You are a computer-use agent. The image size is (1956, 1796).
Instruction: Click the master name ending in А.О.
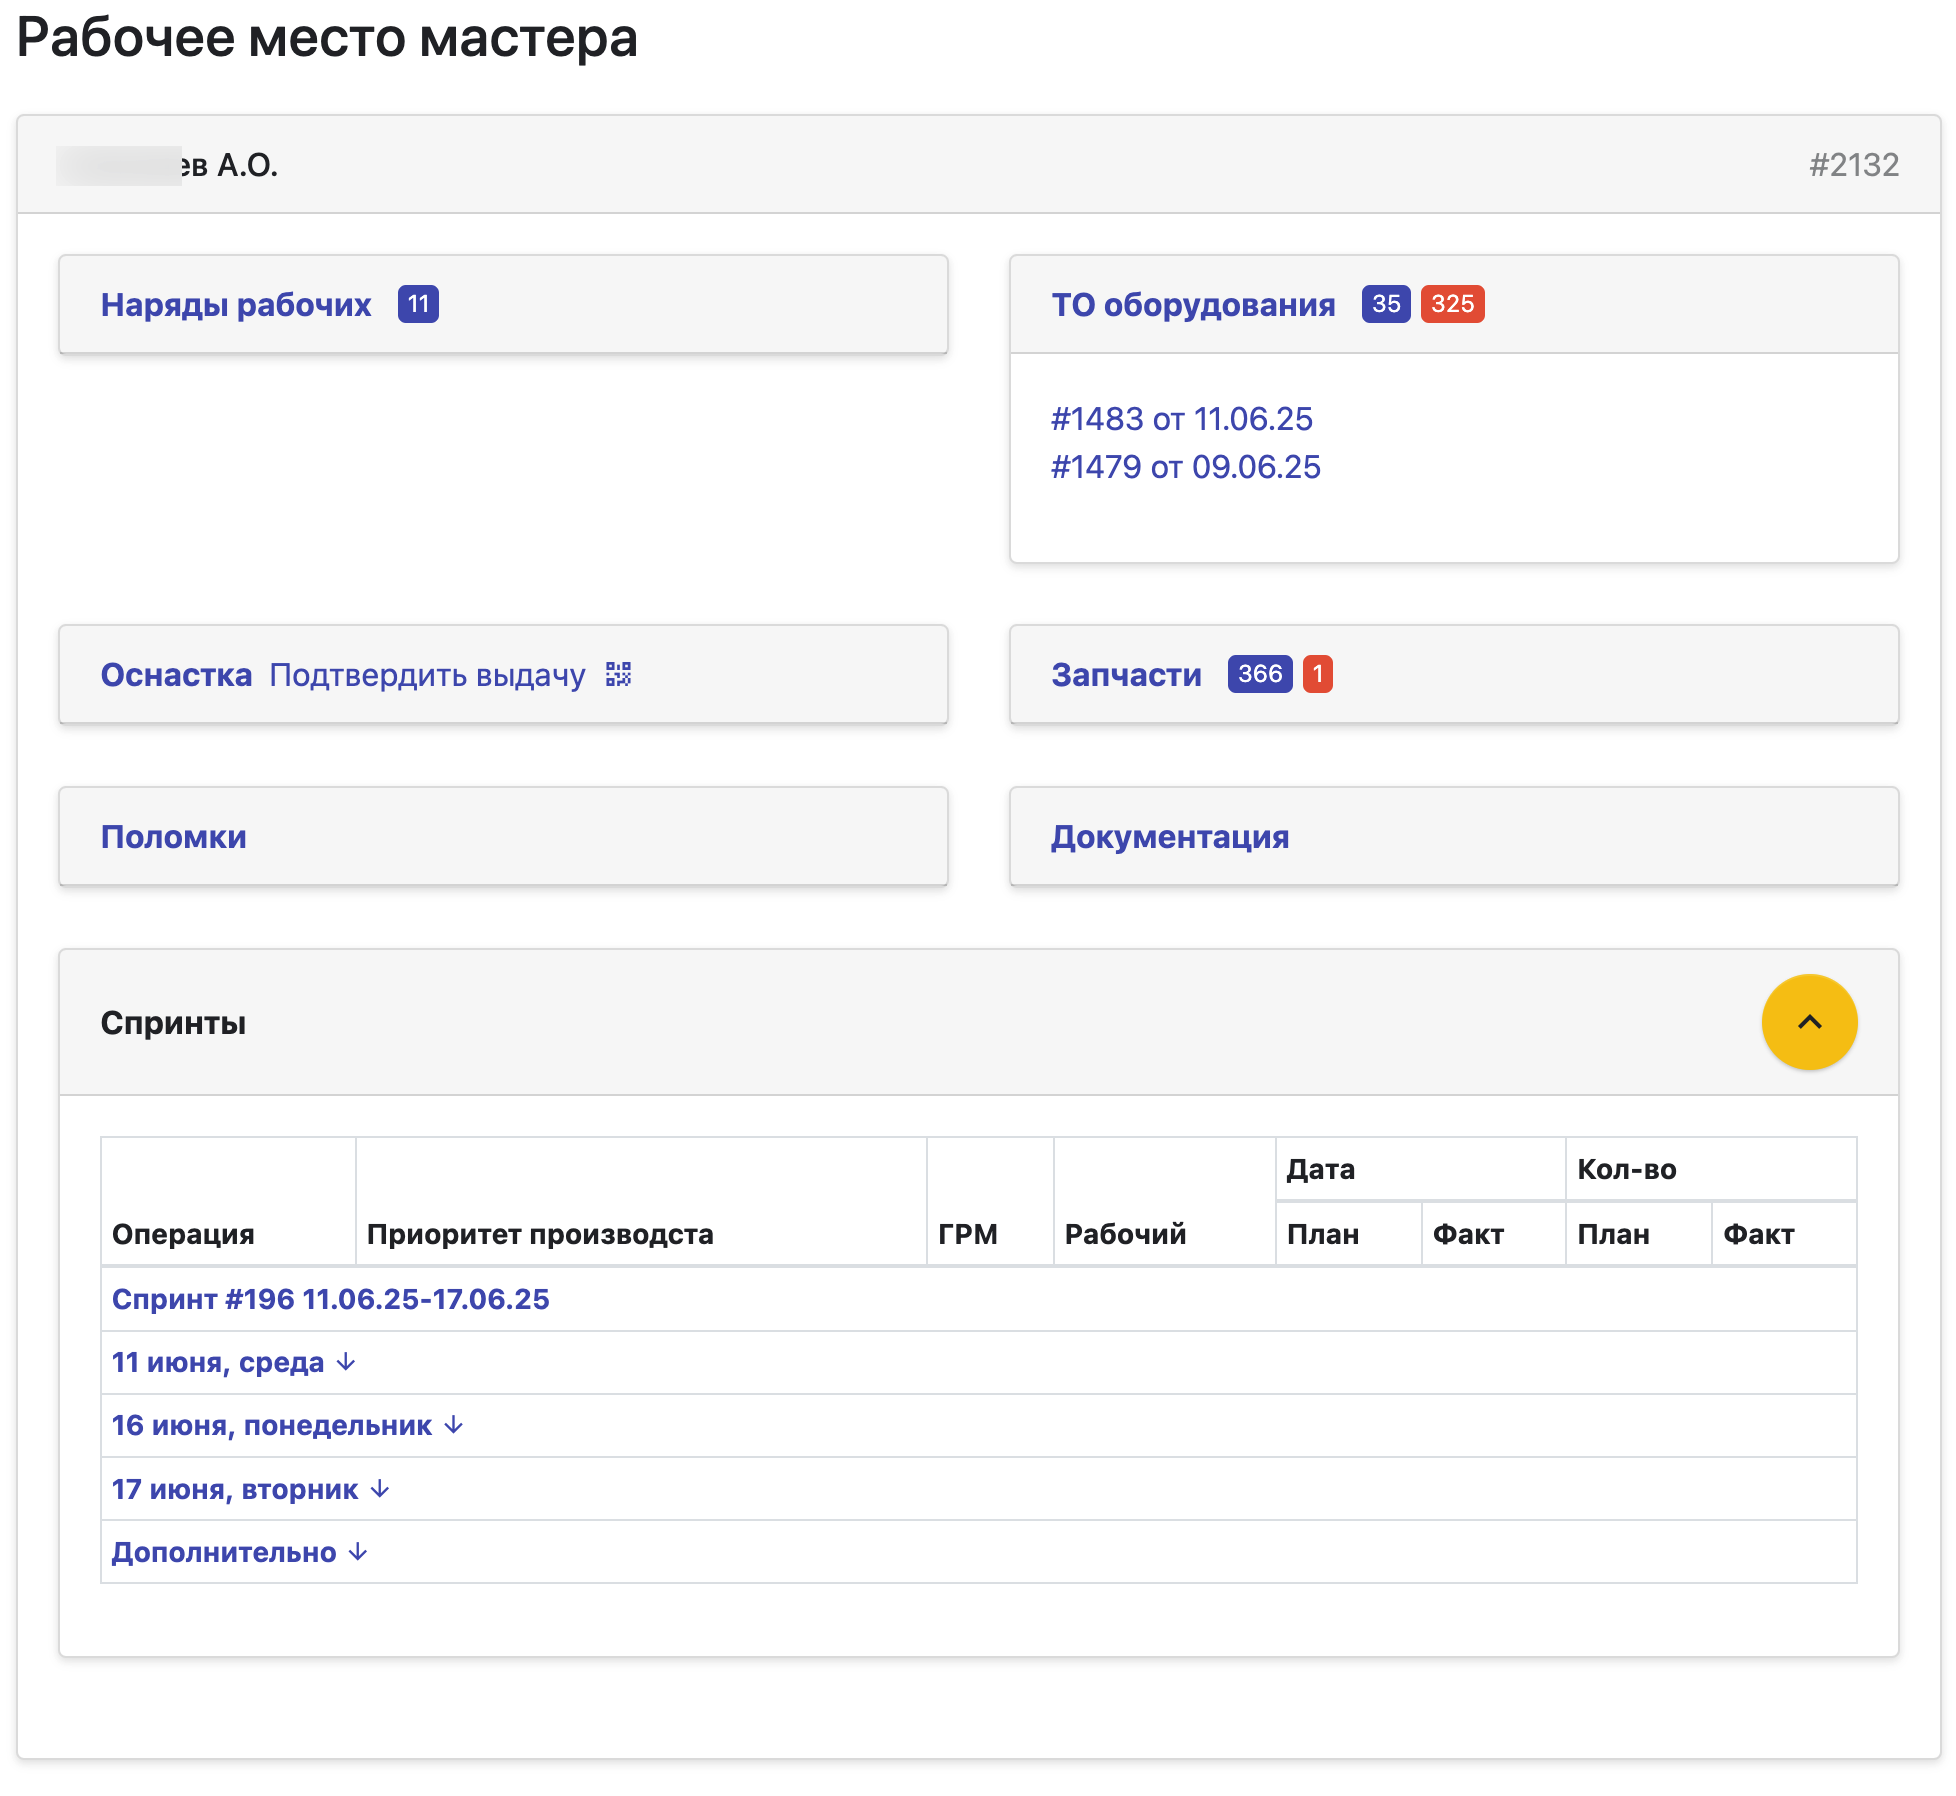167,165
